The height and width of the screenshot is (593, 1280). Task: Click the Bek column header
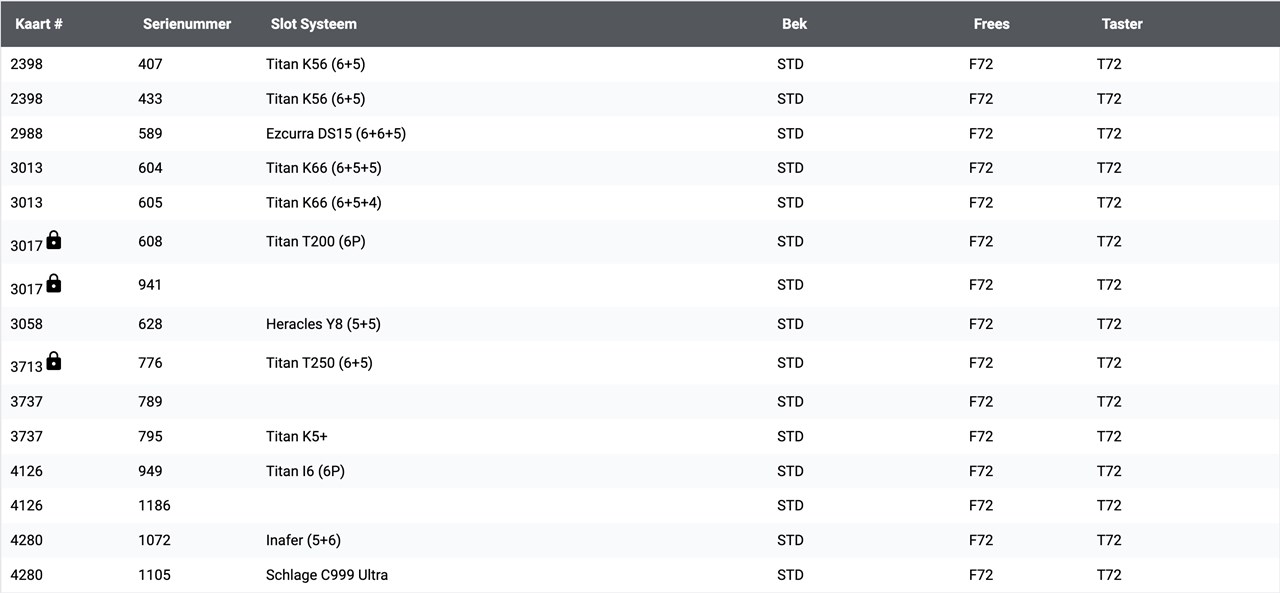794,24
